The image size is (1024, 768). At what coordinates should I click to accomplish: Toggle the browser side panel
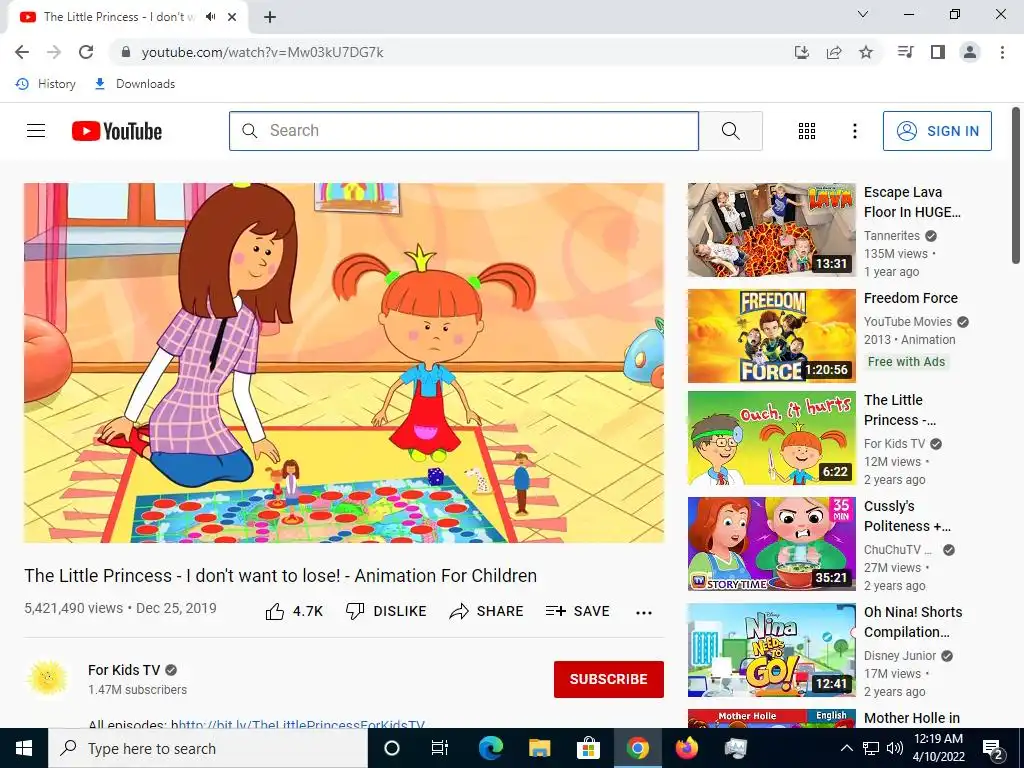[938, 52]
